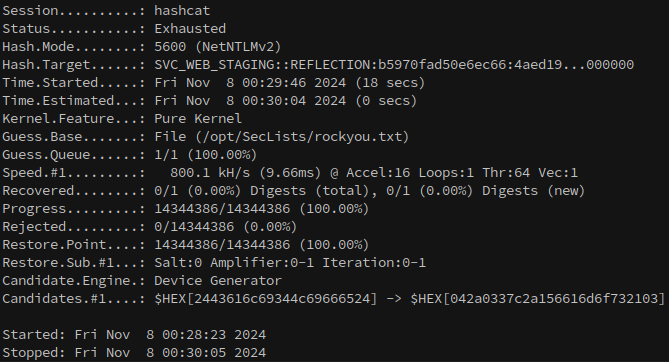Click the Stopped: Fri Nov 8 00:30:05 line
This screenshot has height=362, width=669.
click(x=134, y=353)
